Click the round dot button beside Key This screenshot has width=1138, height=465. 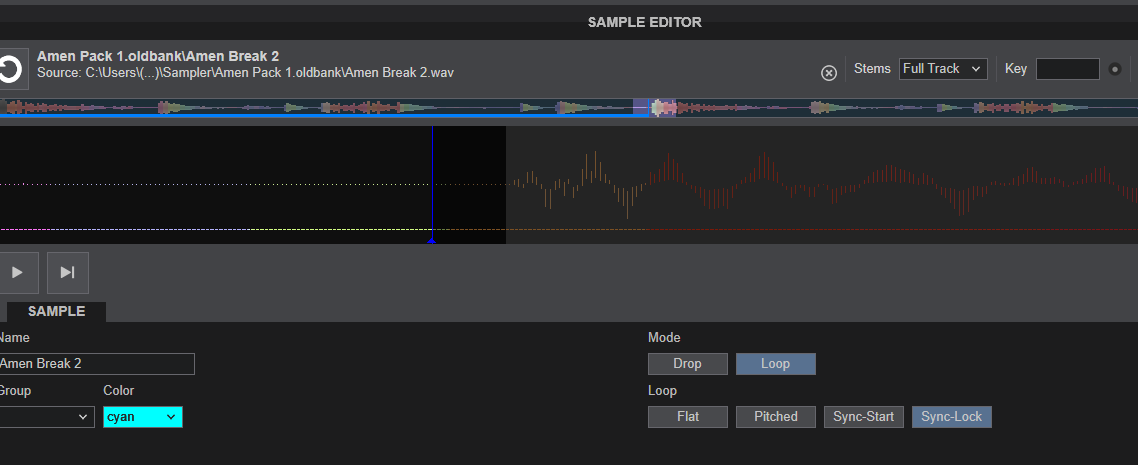click(1116, 70)
